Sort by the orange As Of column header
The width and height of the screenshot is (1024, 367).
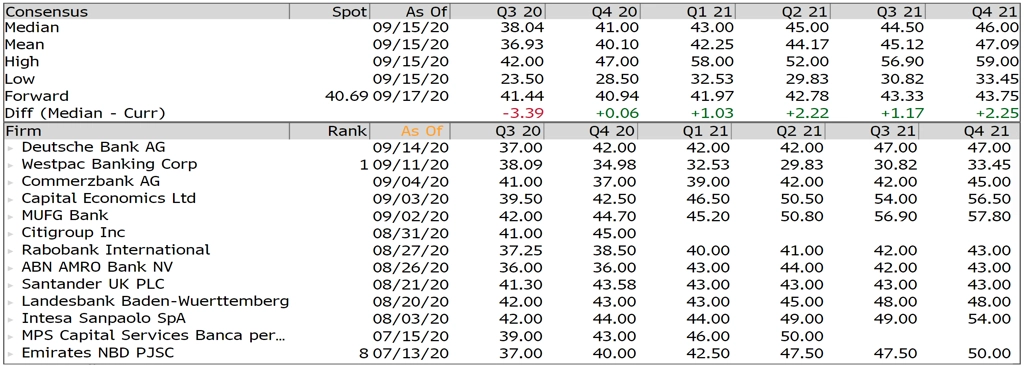pyautogui.click(x=427, y=131)
